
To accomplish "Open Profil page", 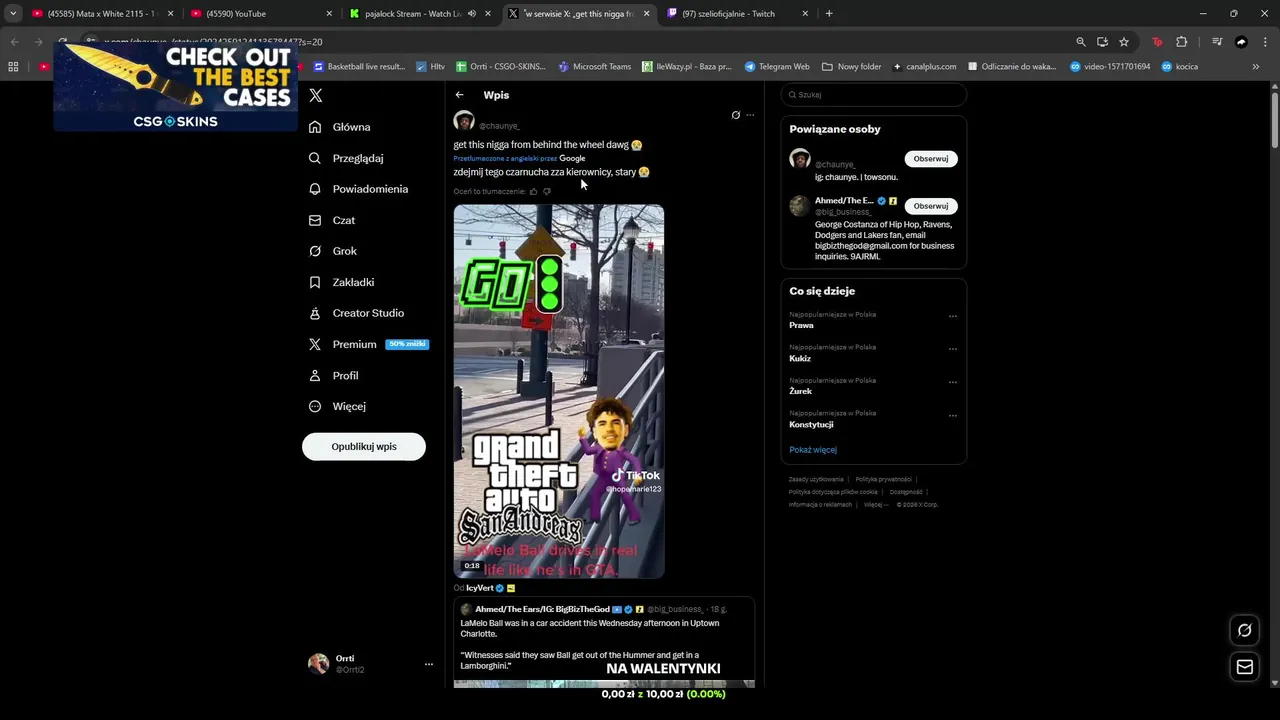I will tap(333, 375).
